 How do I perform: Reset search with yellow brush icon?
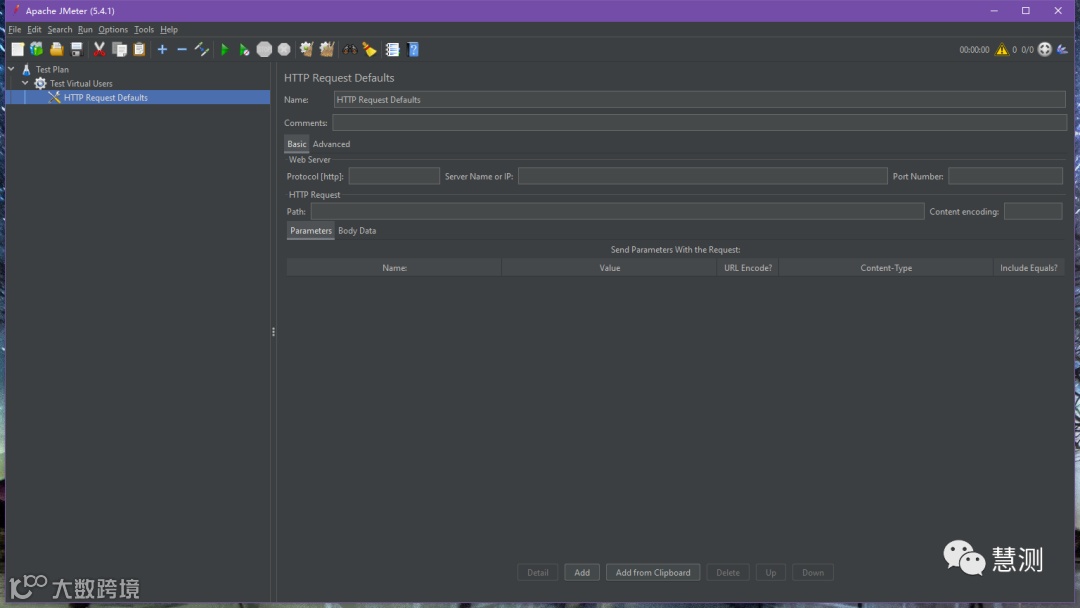[370, 49]
